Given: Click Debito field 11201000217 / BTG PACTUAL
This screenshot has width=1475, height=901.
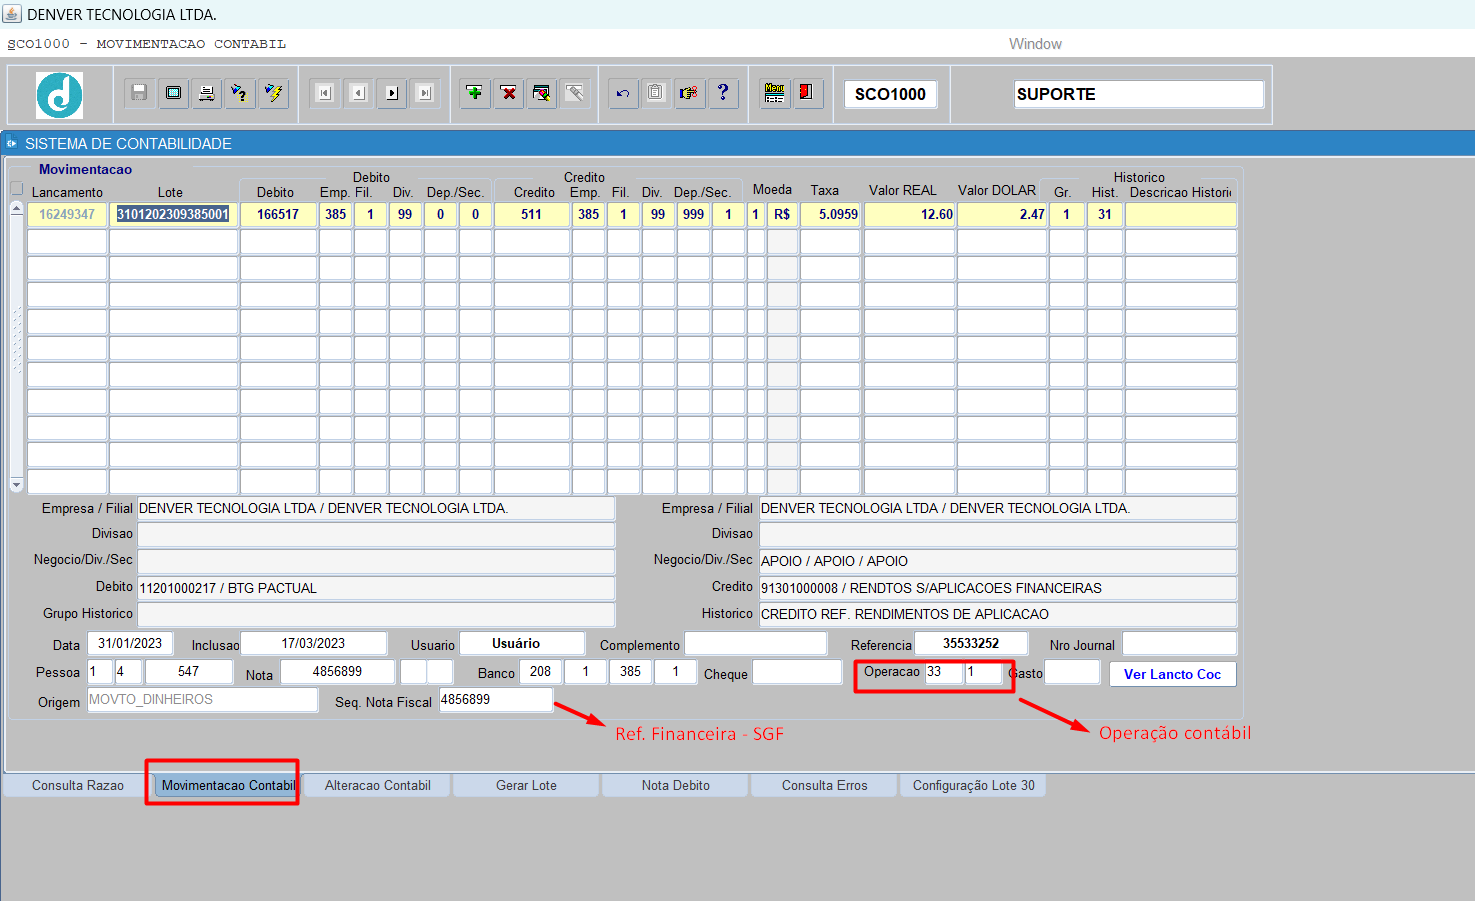Looking at the screenshot, I should [x=376, y=588].
